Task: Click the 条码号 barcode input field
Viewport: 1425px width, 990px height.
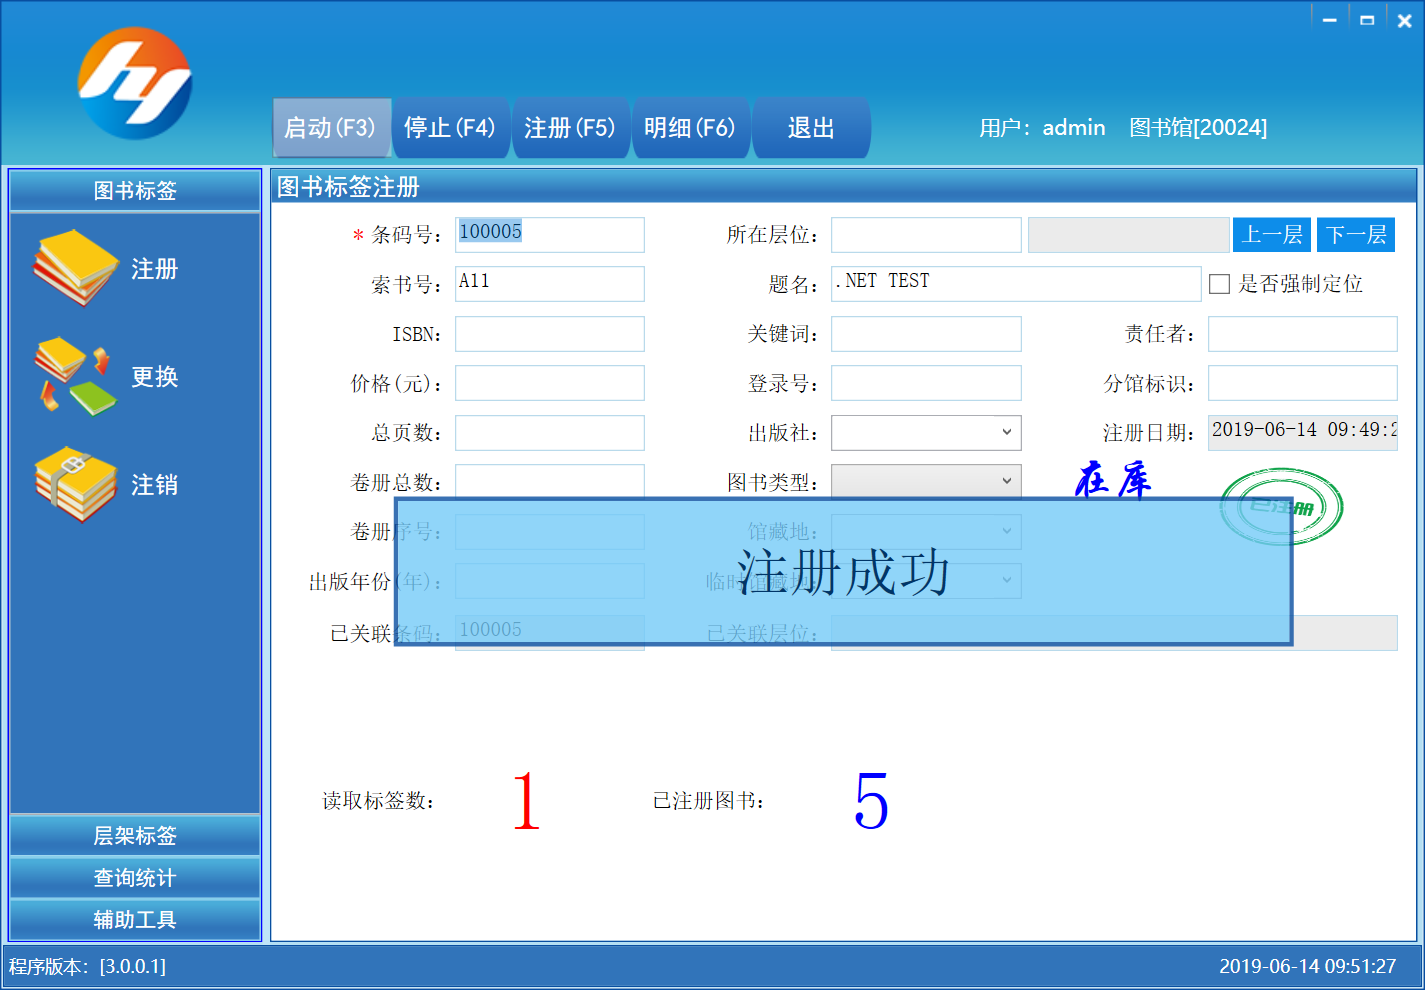Action: point(549,234)
